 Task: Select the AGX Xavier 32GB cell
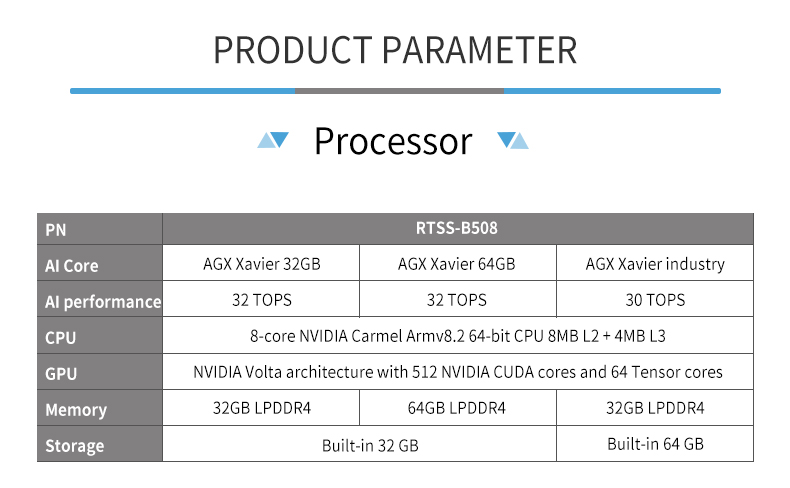click(x=261, y=263)
